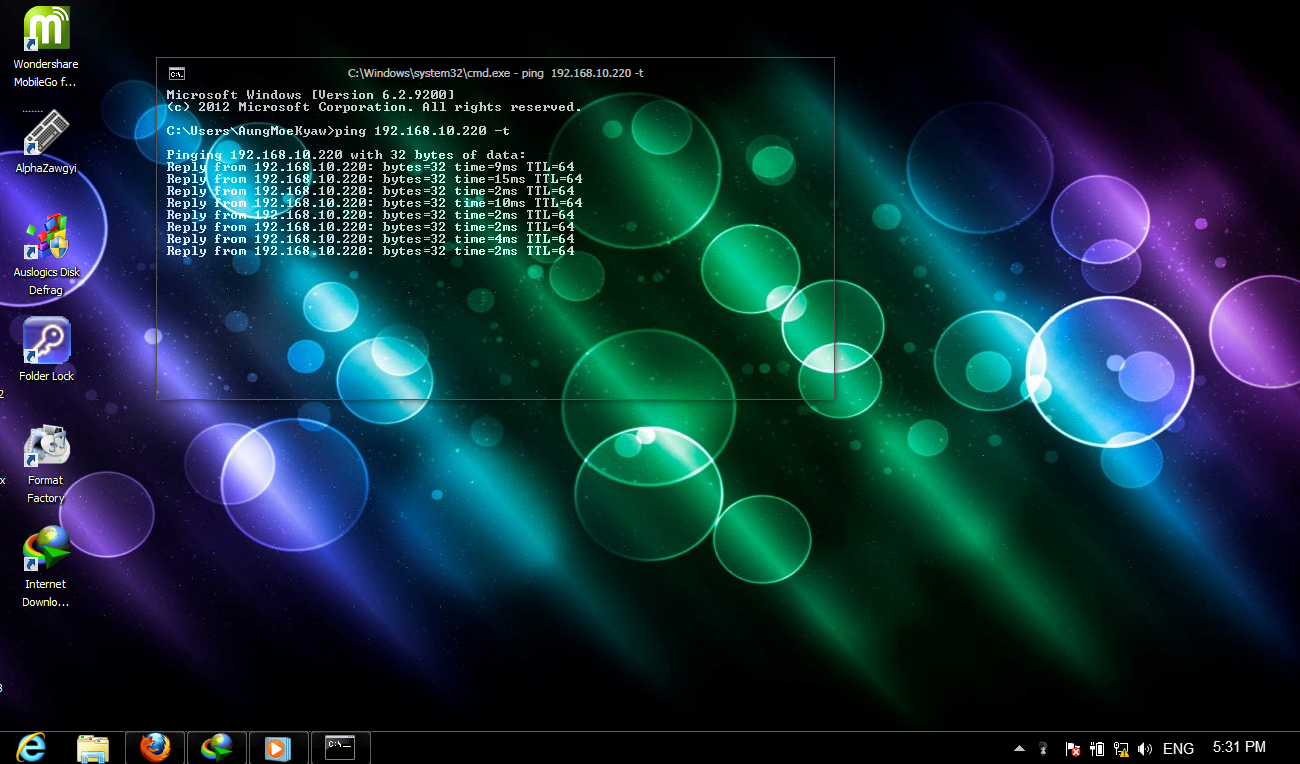The width and height of the screenshot is (1300, 764).
Task: Click 'Microsoft Windows [Version 6.2.9200]' text
Action: [x=310, y=95]
